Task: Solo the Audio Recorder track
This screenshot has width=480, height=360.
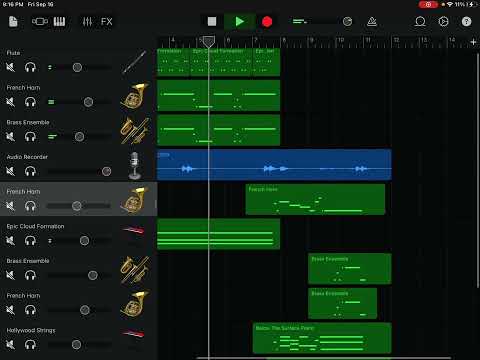Action: pos(30,171)
